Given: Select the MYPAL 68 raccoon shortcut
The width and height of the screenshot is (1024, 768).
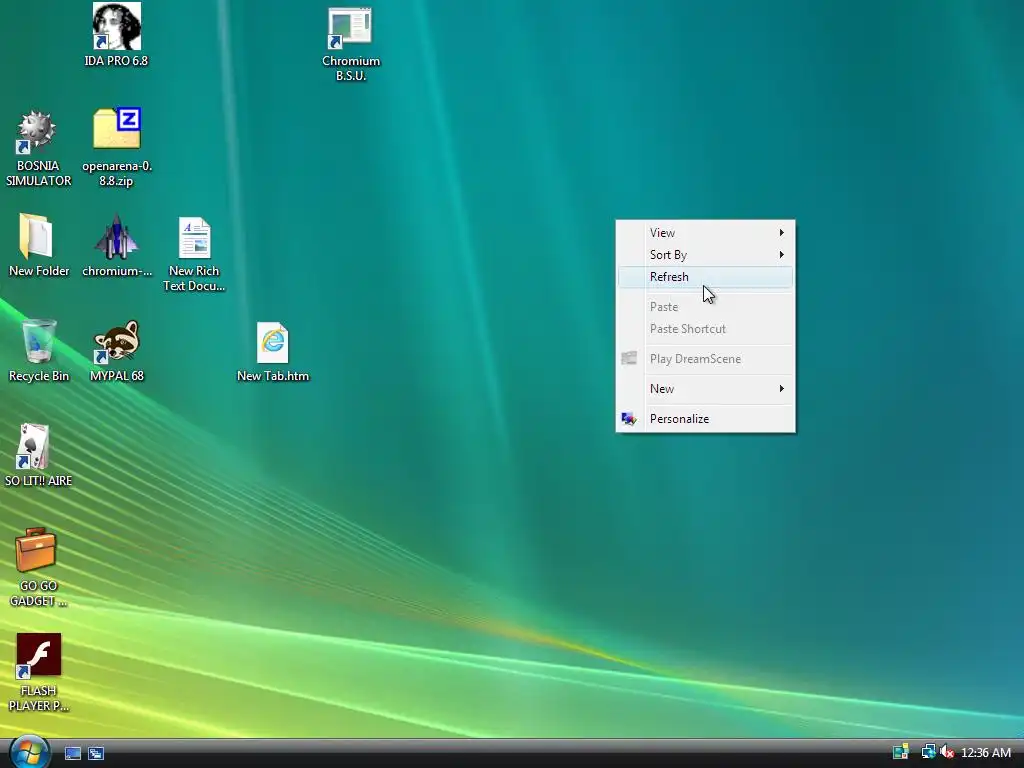Looking at the screenshot, I should coord(117,351).
